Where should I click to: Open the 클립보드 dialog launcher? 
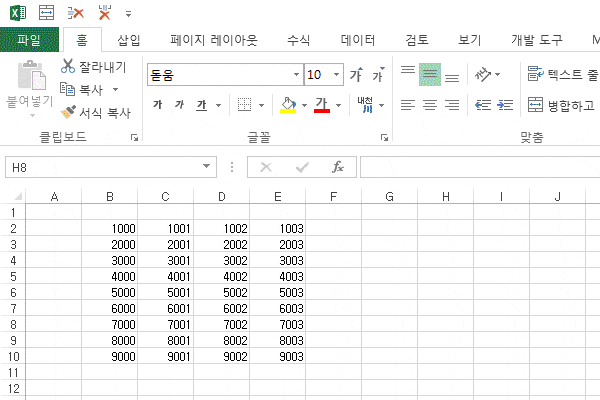134,137
